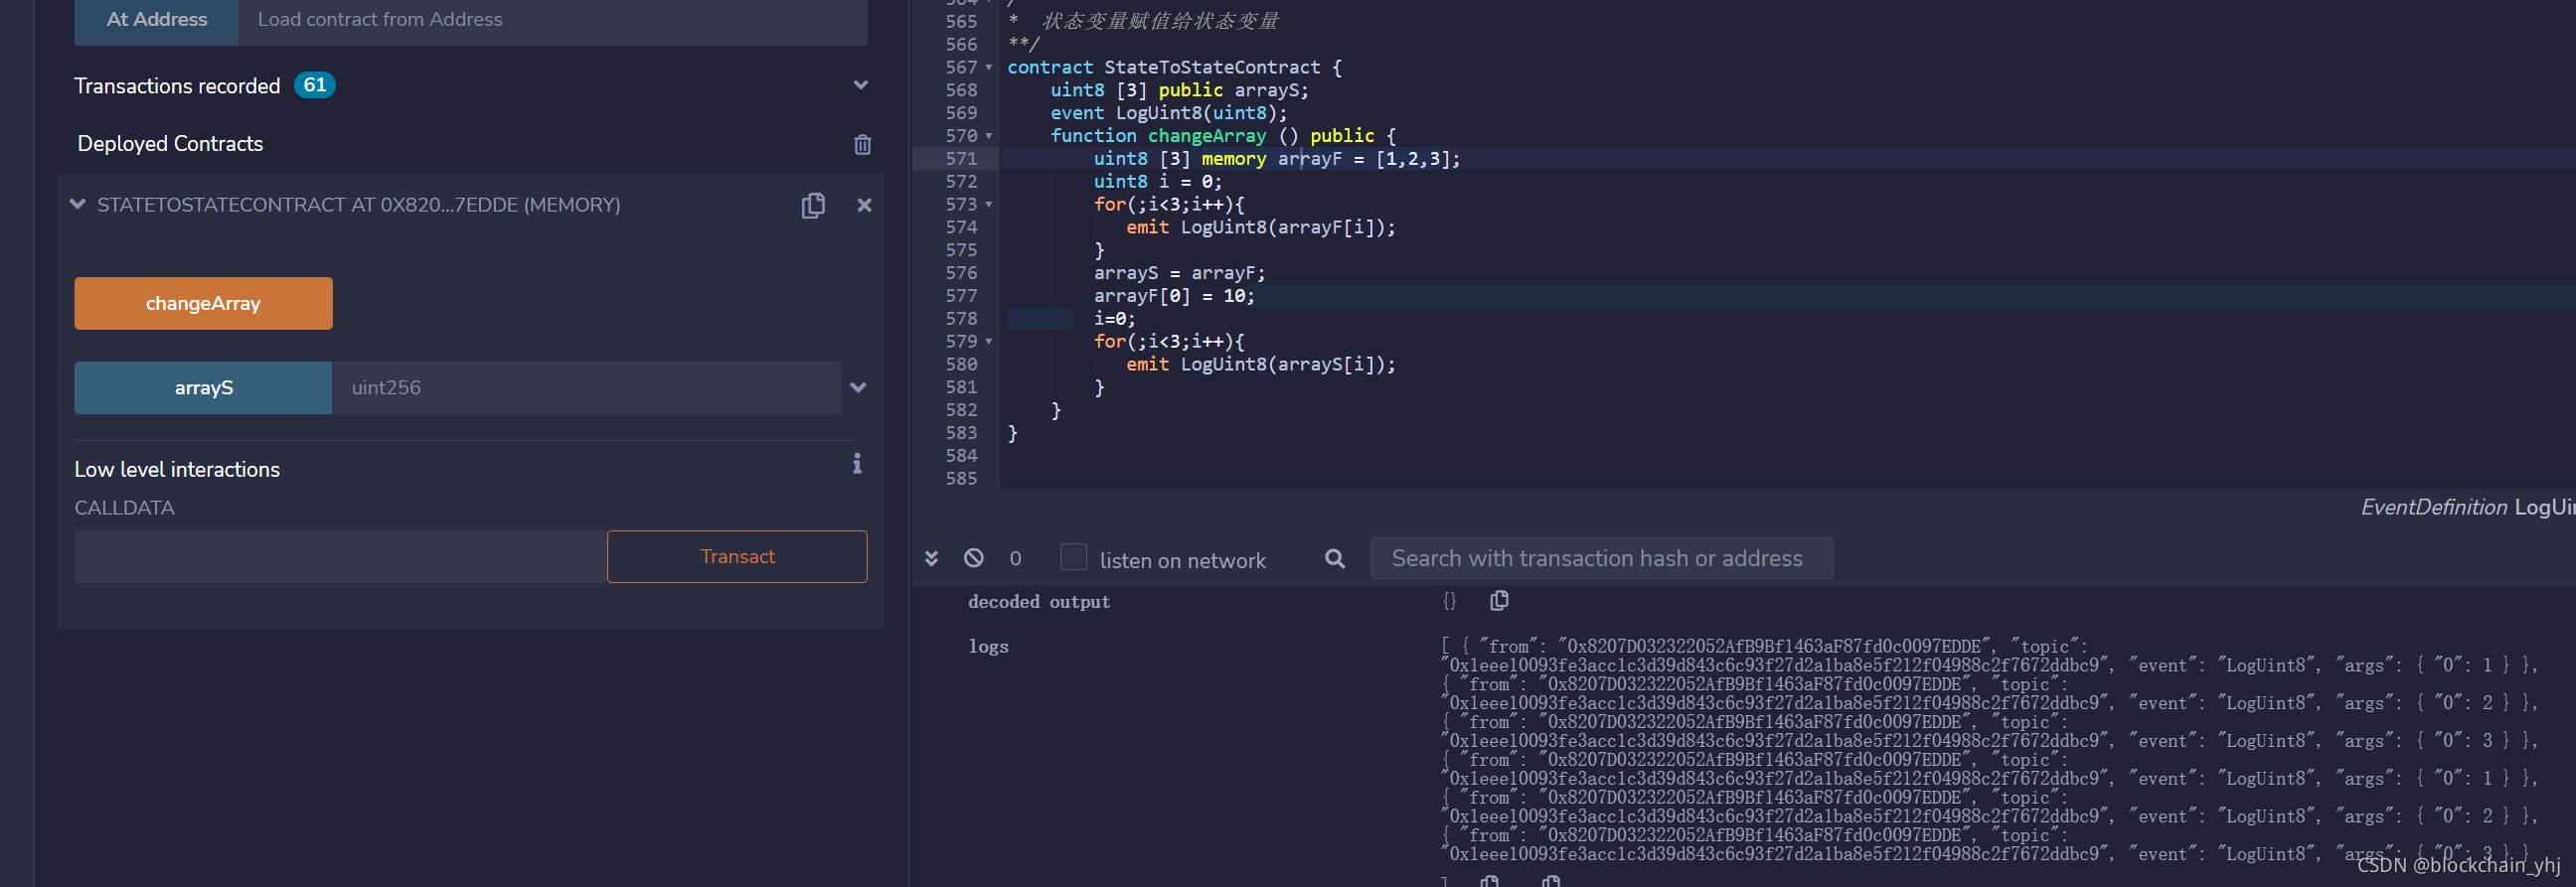Toggle the terminal collapse double-chevron icon
The height and width of the screenshot is (887, 2576).
pyautogui.click(x=931, y=559)
